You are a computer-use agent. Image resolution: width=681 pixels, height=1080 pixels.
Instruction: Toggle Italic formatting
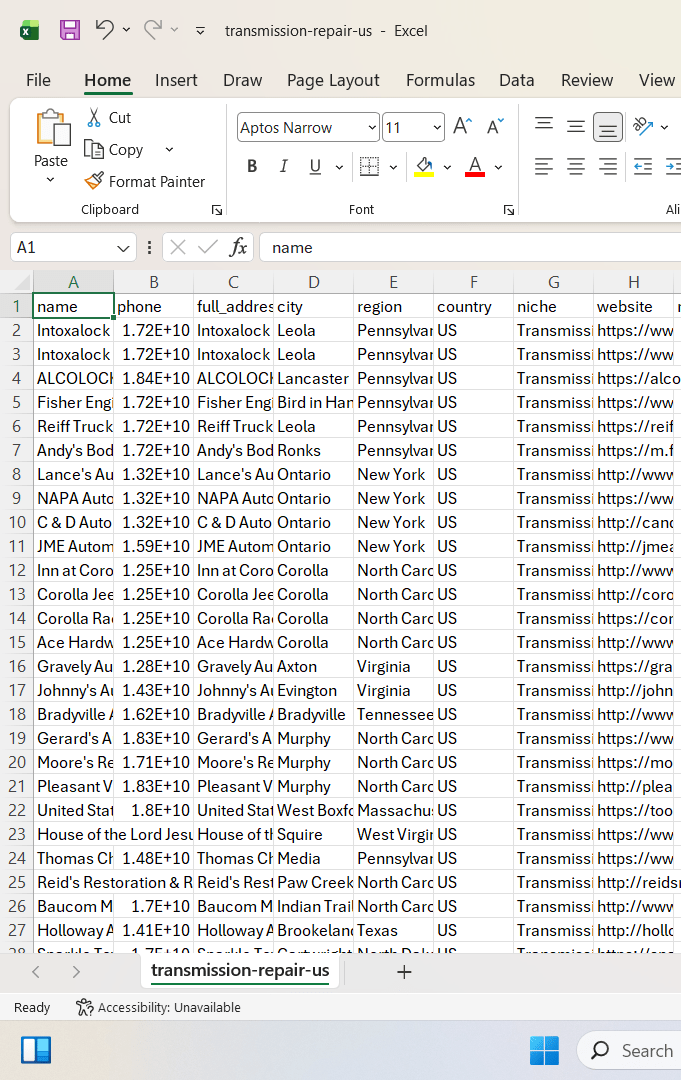[284, 166]
